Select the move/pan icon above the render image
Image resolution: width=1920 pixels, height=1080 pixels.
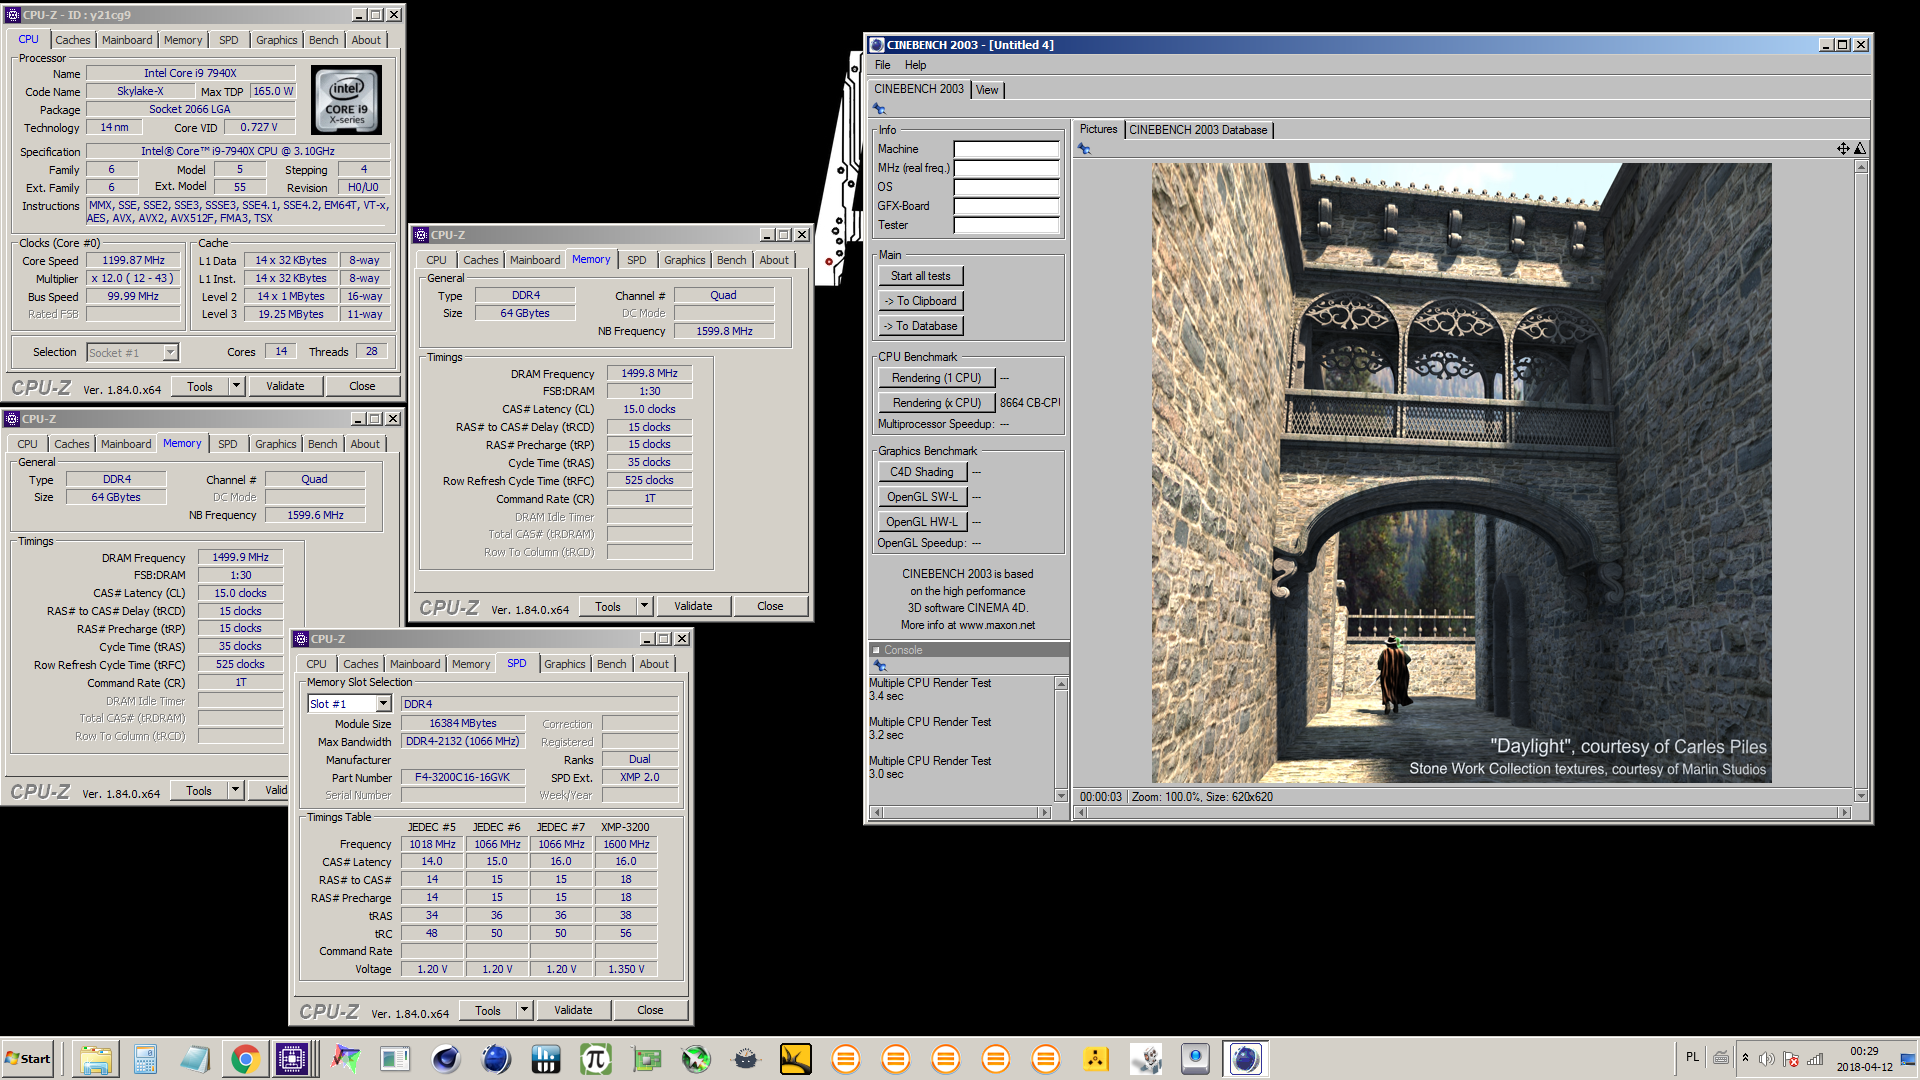(1843, 149)
